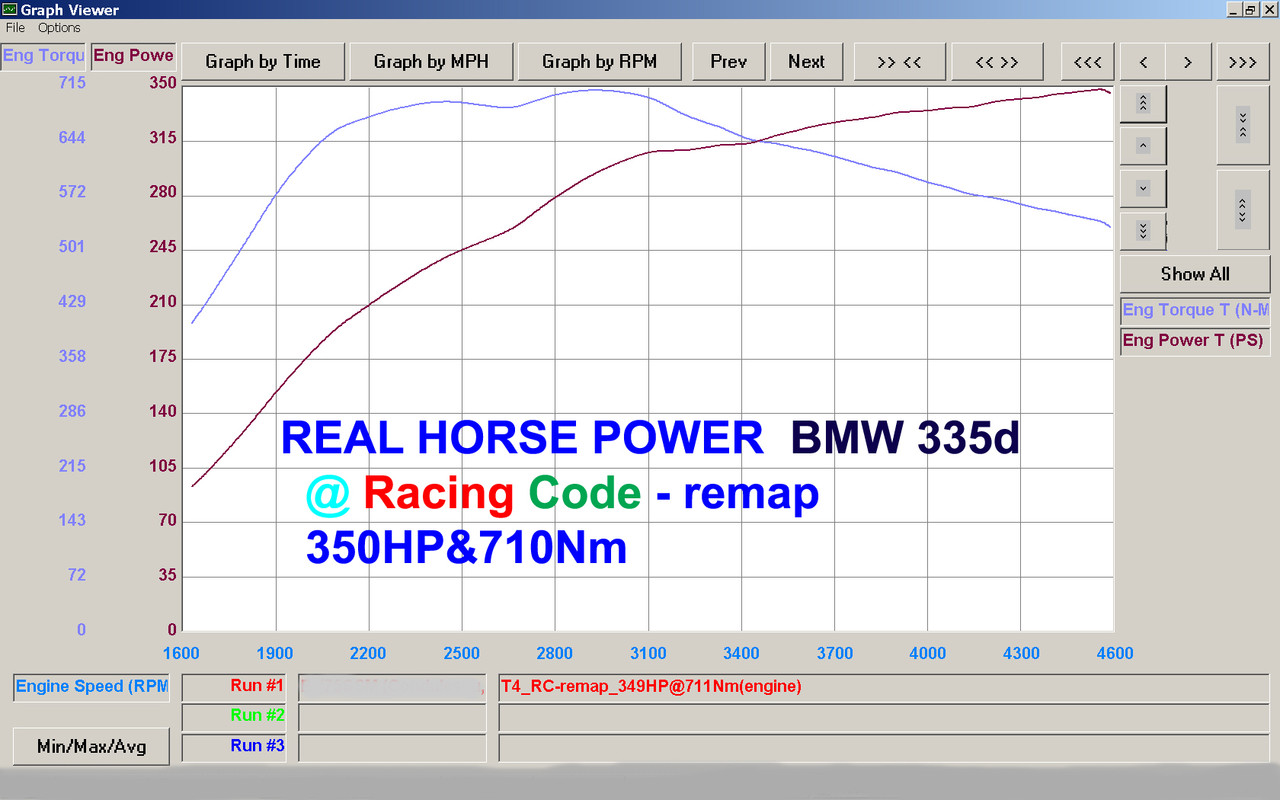The height and width of the screenshot is (800, 1280).
Task: Click the small single up-chevron button
Action: pyautogui.click(x=1143, y=146)
